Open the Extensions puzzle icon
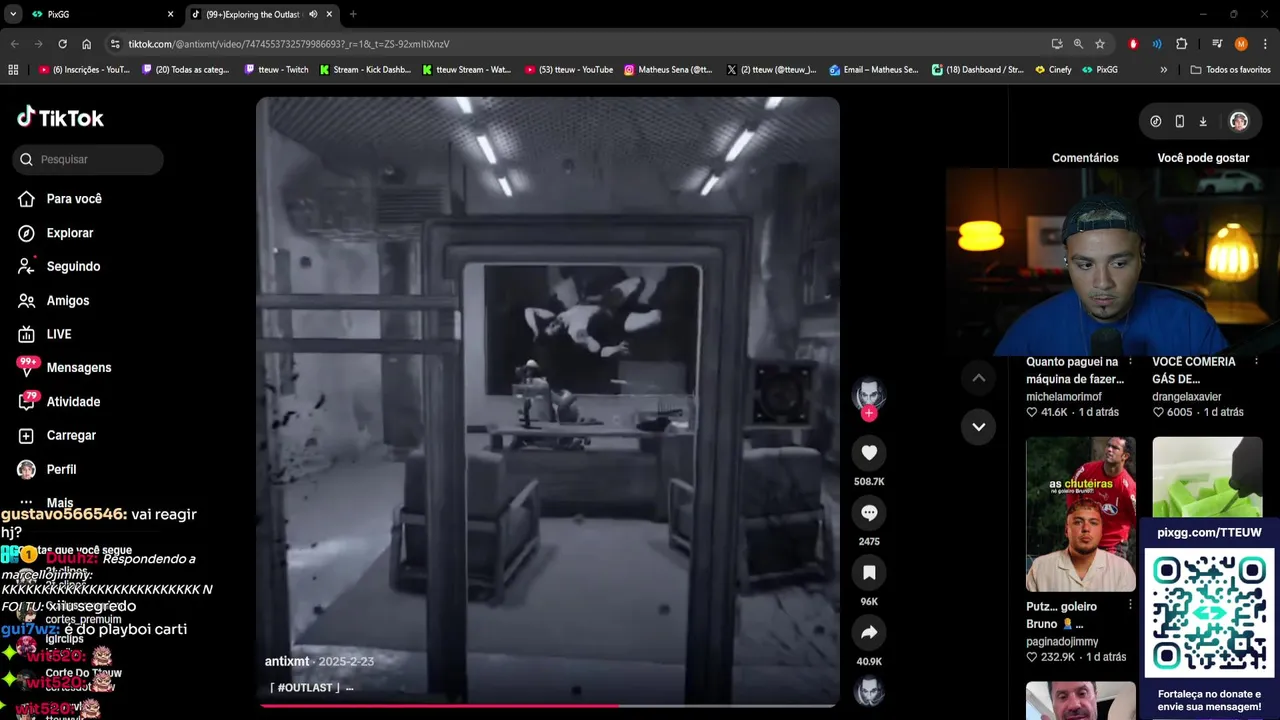This screenshot has height=720, width=1280. 1181,44
